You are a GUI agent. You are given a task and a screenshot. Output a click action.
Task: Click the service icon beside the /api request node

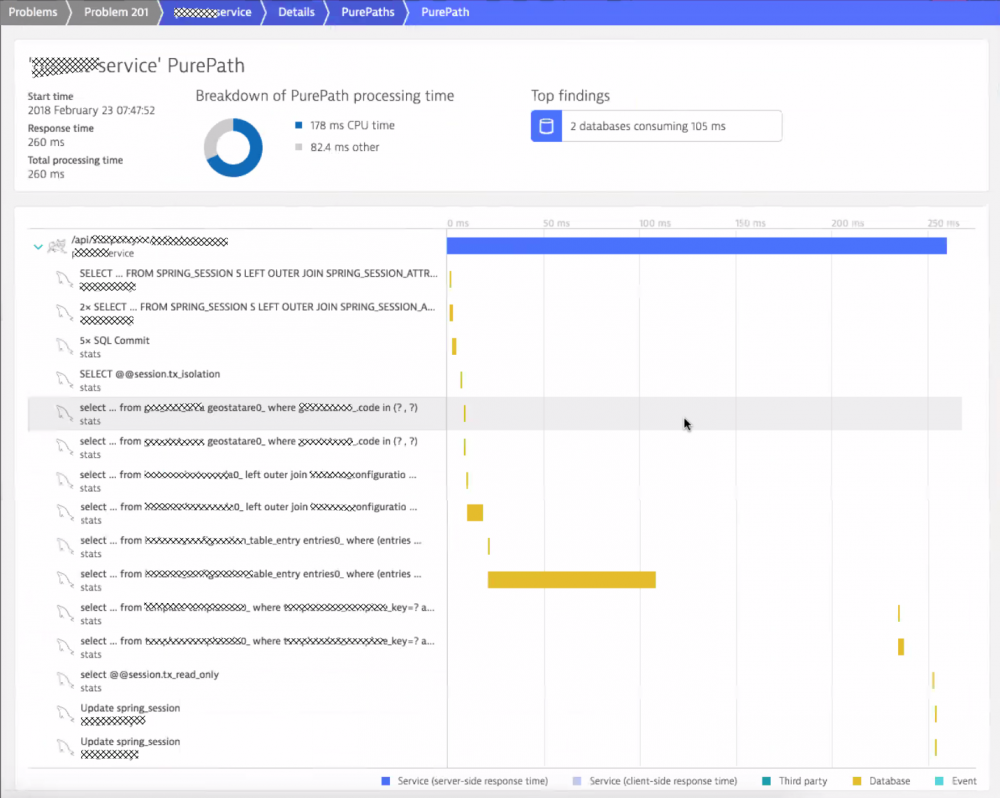pos(59,246)
